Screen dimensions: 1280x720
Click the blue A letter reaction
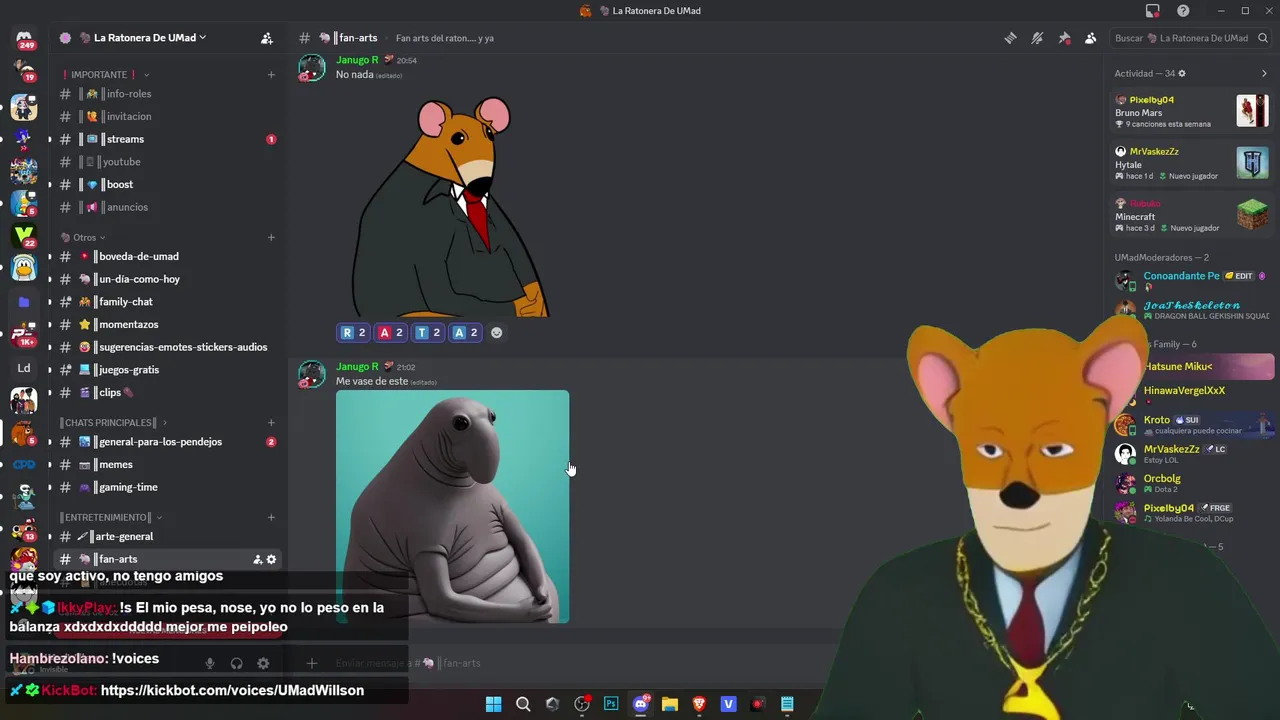coord(465,333)
